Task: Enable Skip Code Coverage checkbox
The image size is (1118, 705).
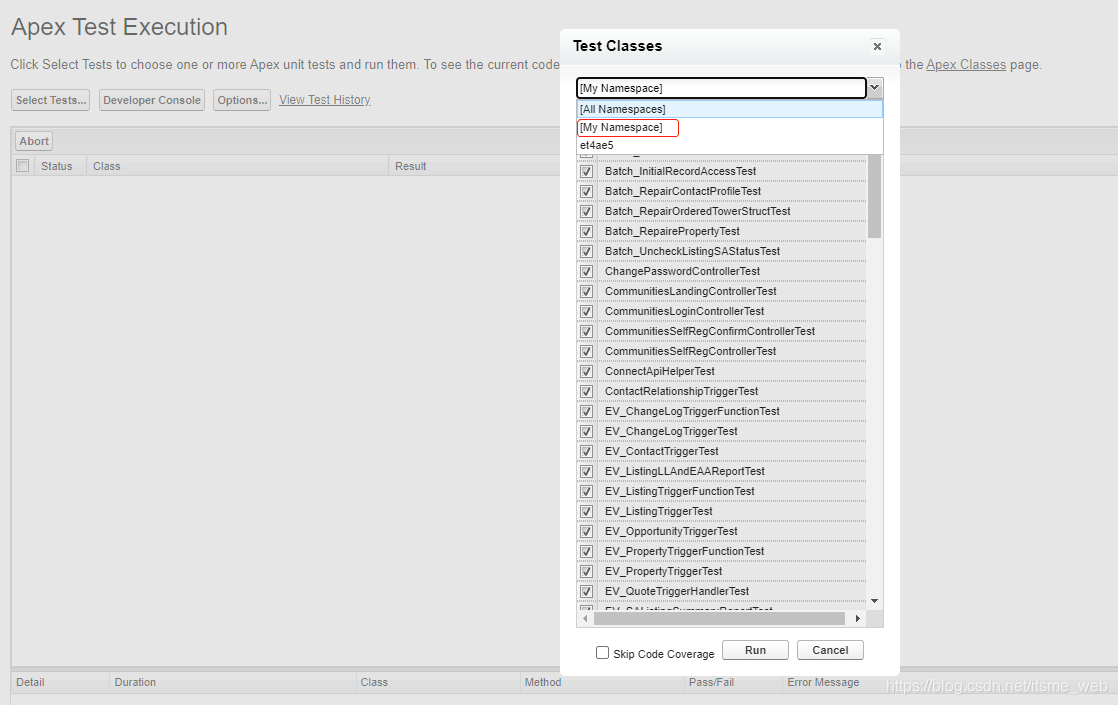Action: 602,653
